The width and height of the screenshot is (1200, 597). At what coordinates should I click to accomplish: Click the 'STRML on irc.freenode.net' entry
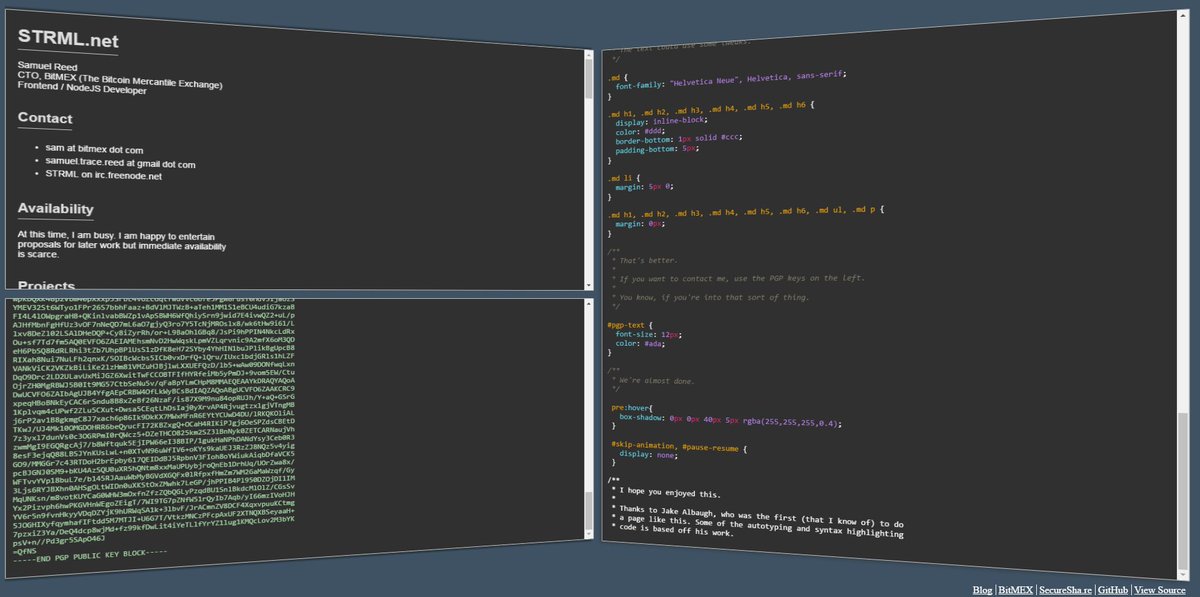(103, 174)
